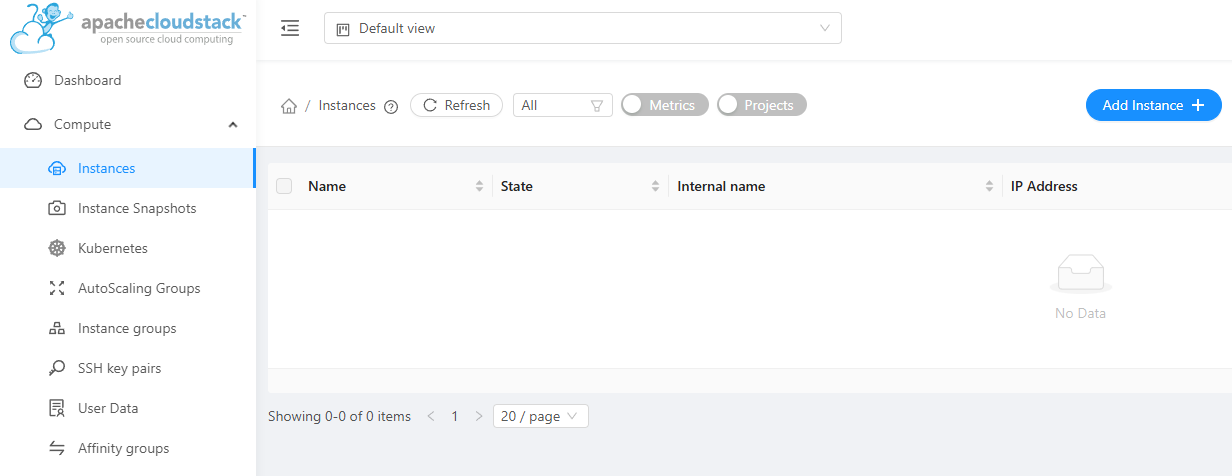Click the SSH key pairs key icon
Image resolution: width=1232 pixels, height=476 pixels.
pyautogui.click(x=57, y=368)
